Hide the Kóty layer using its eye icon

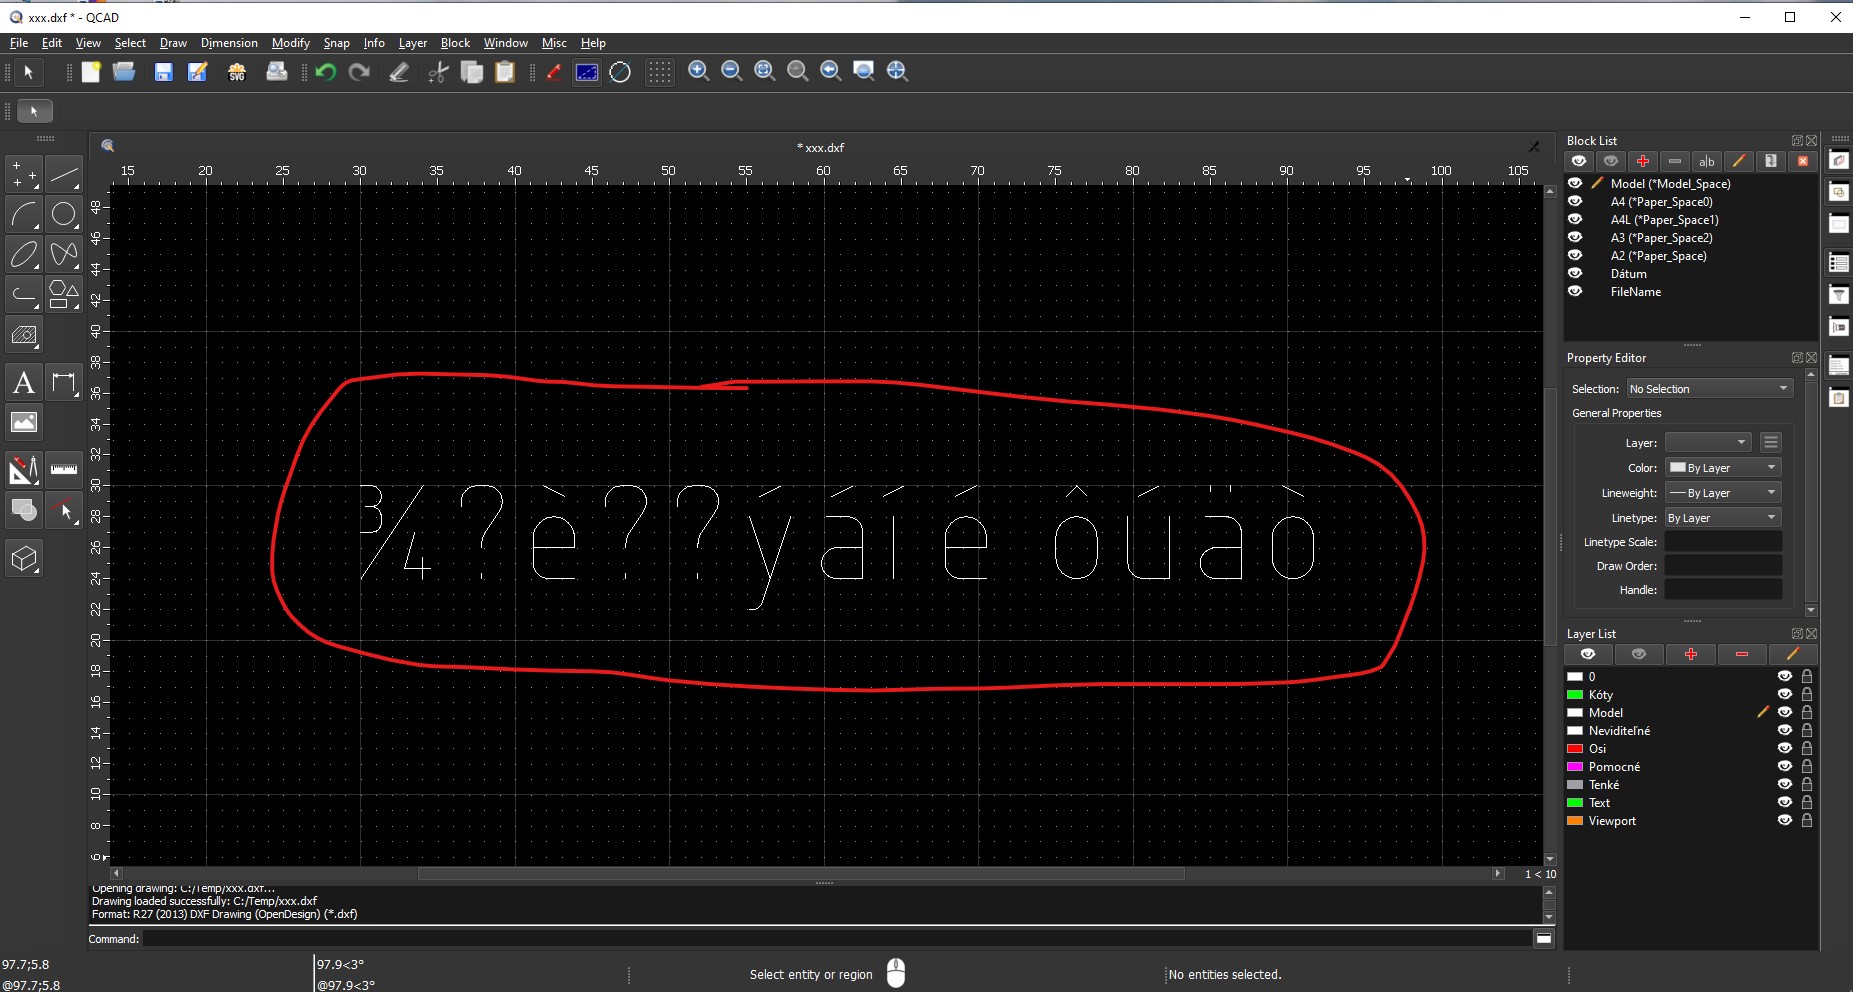click(1784, 694)
